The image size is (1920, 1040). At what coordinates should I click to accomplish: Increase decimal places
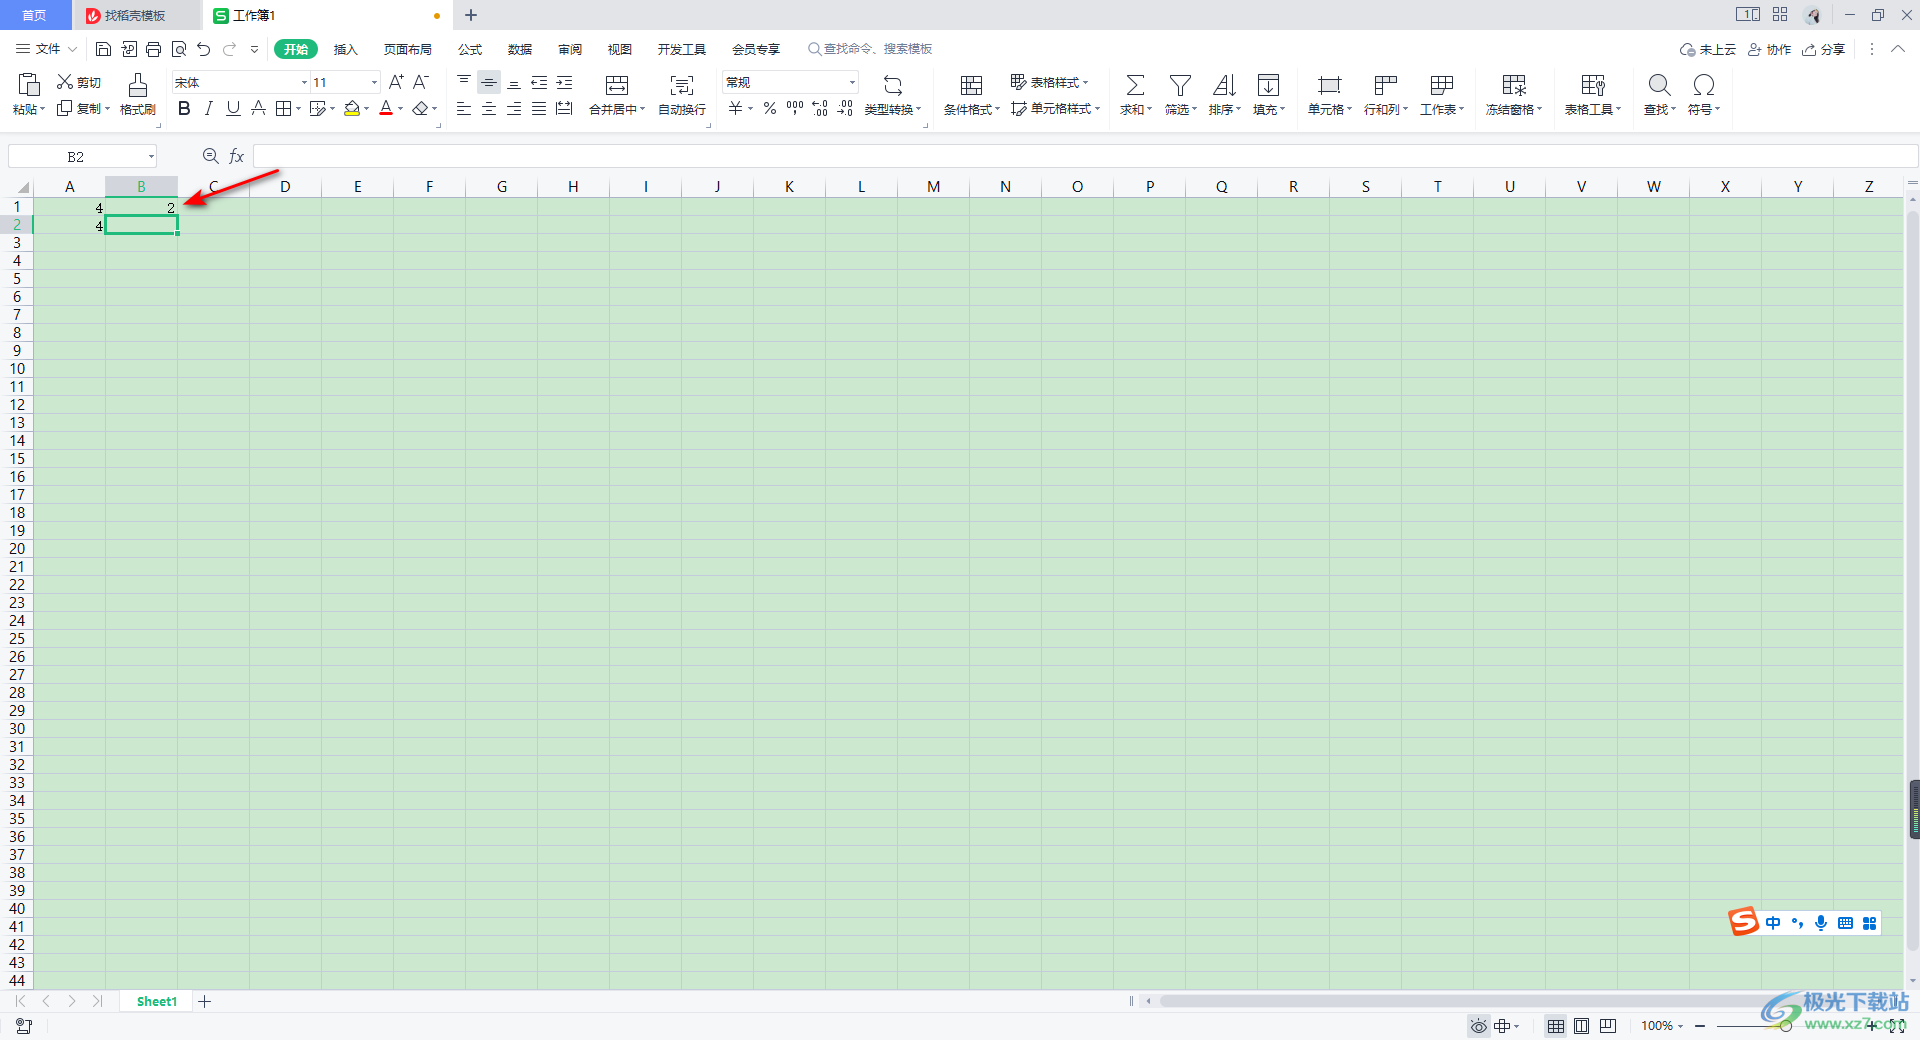click(x=820, y=108)
